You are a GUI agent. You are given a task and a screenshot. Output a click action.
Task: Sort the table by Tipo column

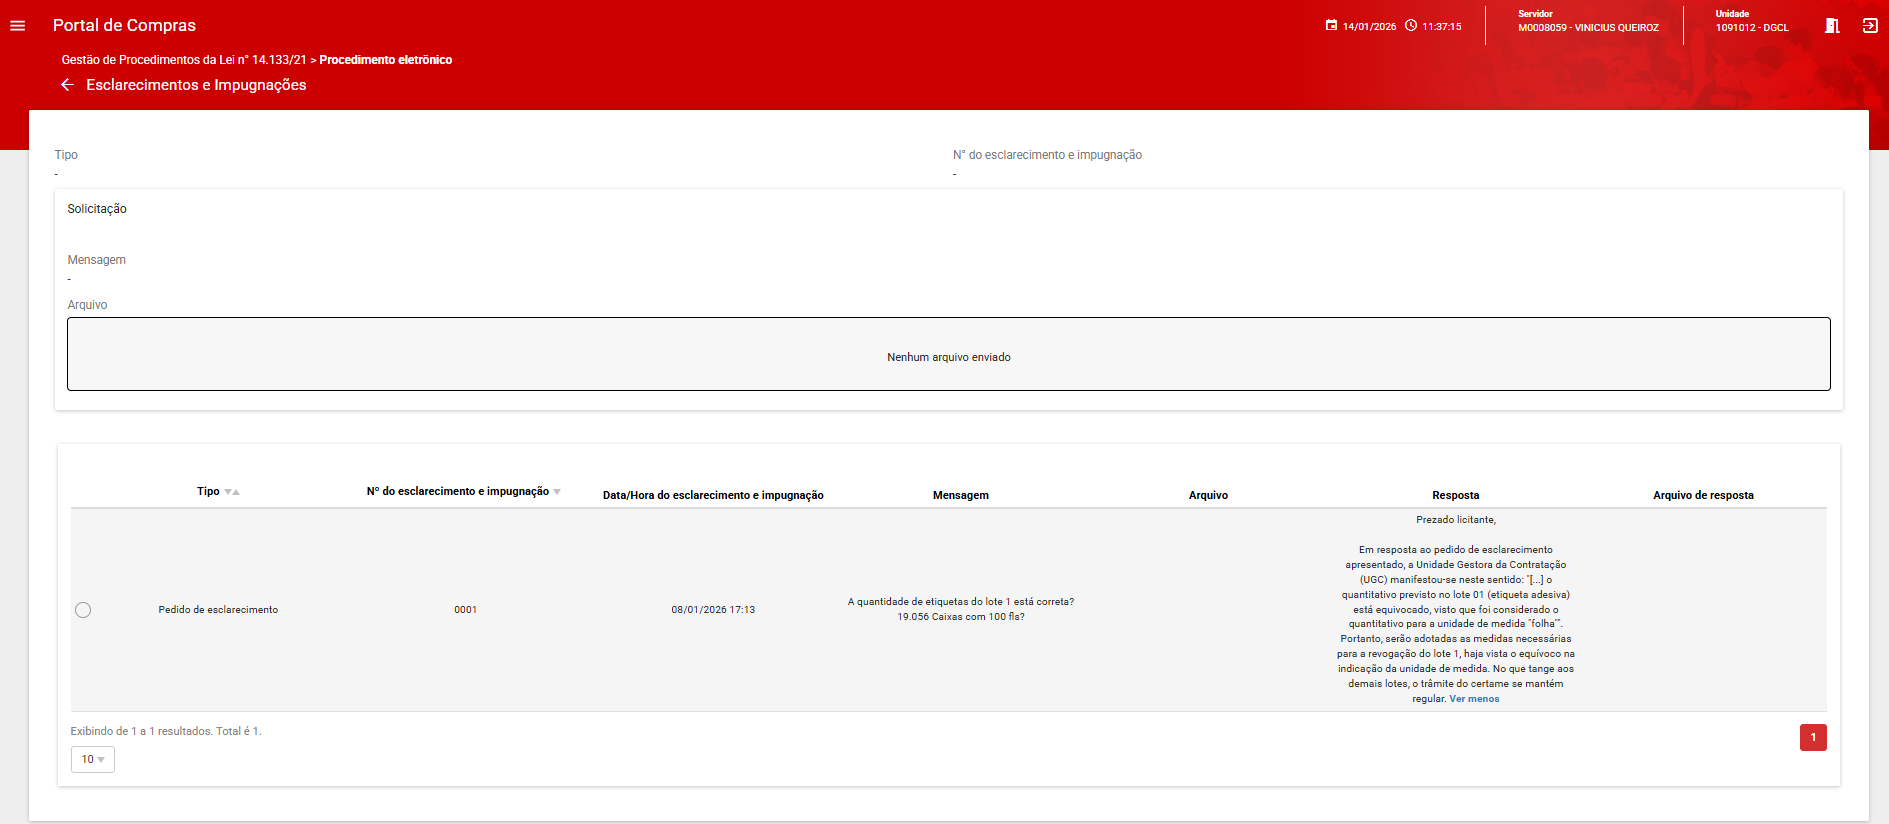[218, 491]
